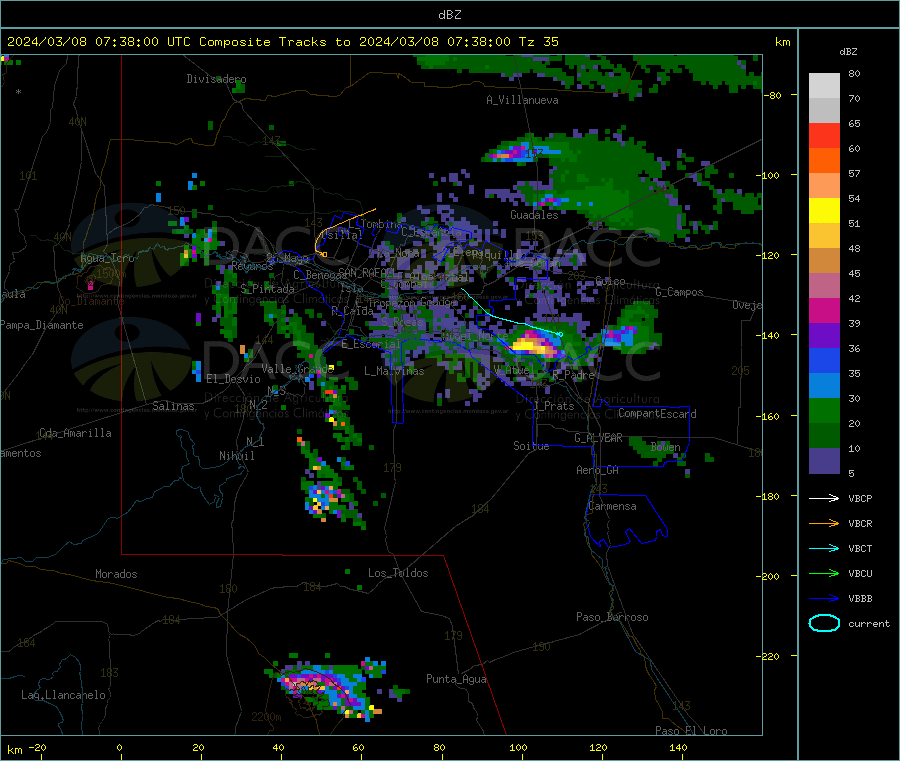The width and height of the screenshot is (900, 761).
Task: Click the 'dBZ' title at top center
Action: [449, 15]
